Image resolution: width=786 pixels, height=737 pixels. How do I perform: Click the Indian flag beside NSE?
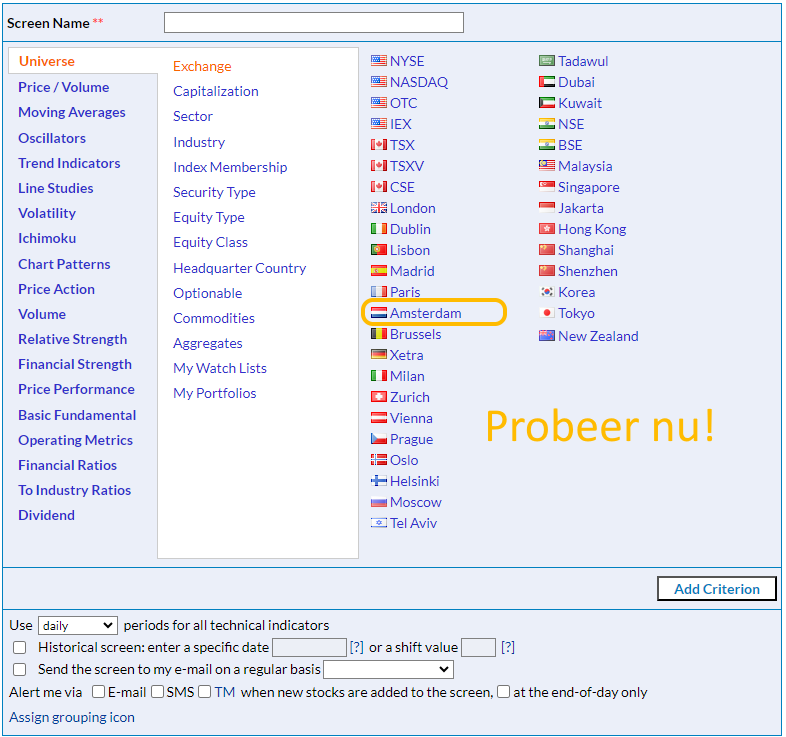pyautogui.click(x=546, y=124)
